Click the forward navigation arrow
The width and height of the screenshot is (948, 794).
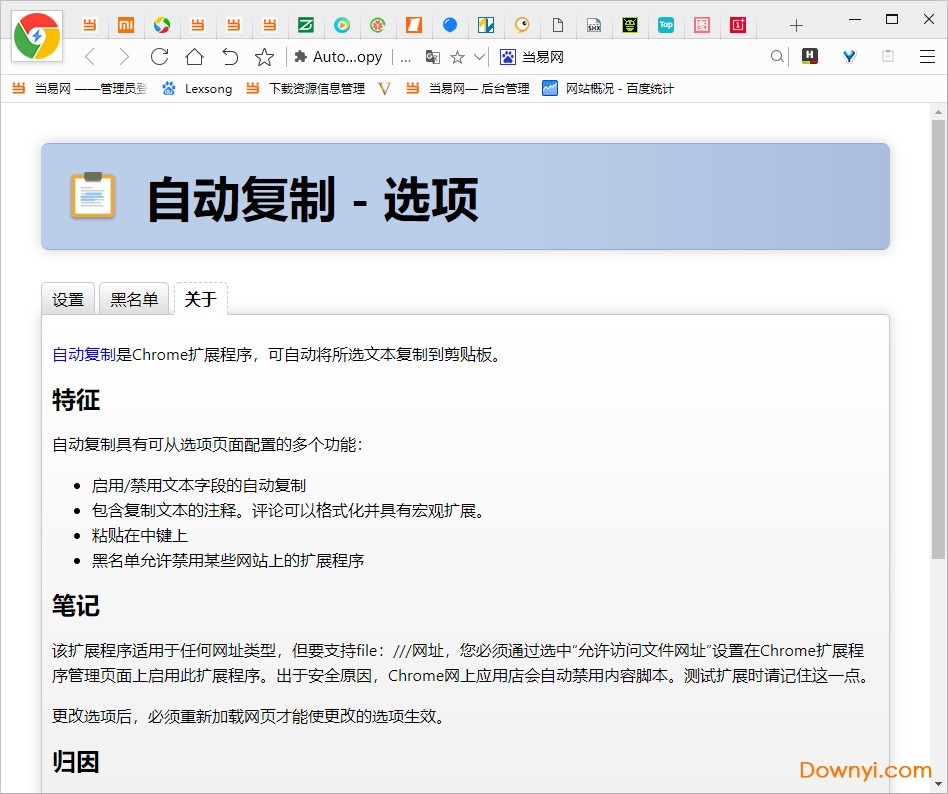click(124, 57)
